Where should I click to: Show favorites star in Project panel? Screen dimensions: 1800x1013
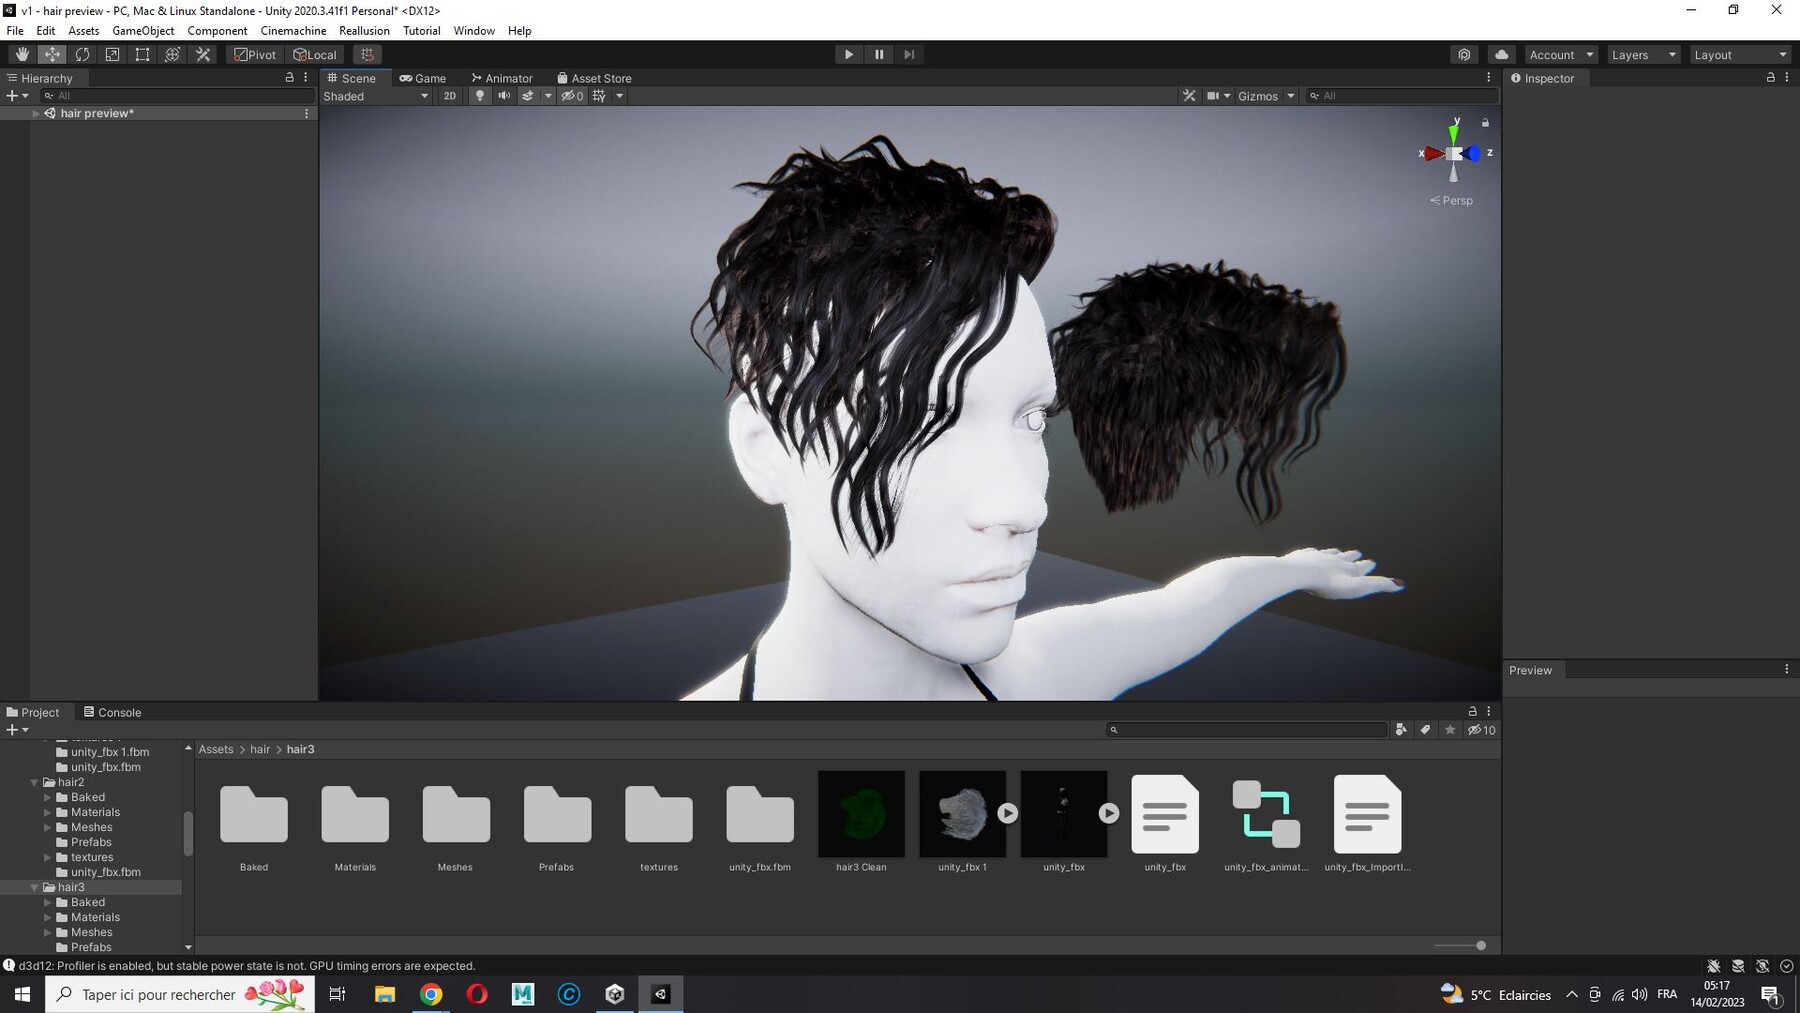[1450, 730]
